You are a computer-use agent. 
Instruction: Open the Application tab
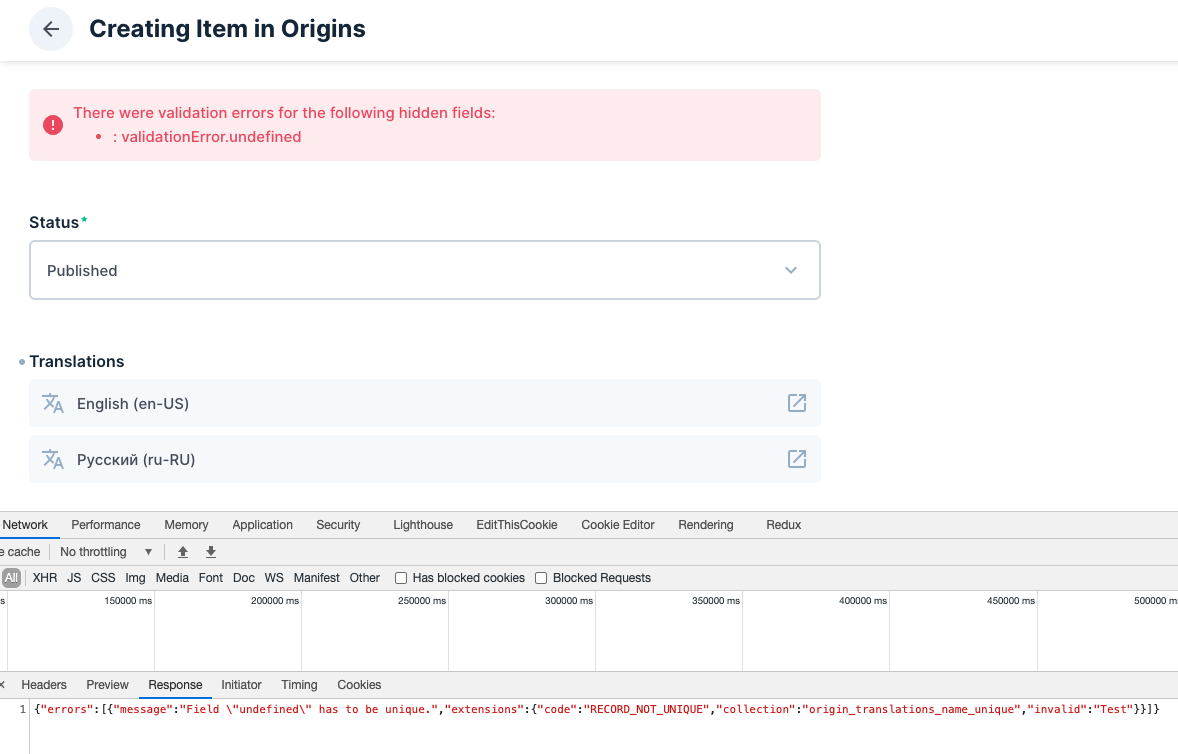tap(262, 525)
